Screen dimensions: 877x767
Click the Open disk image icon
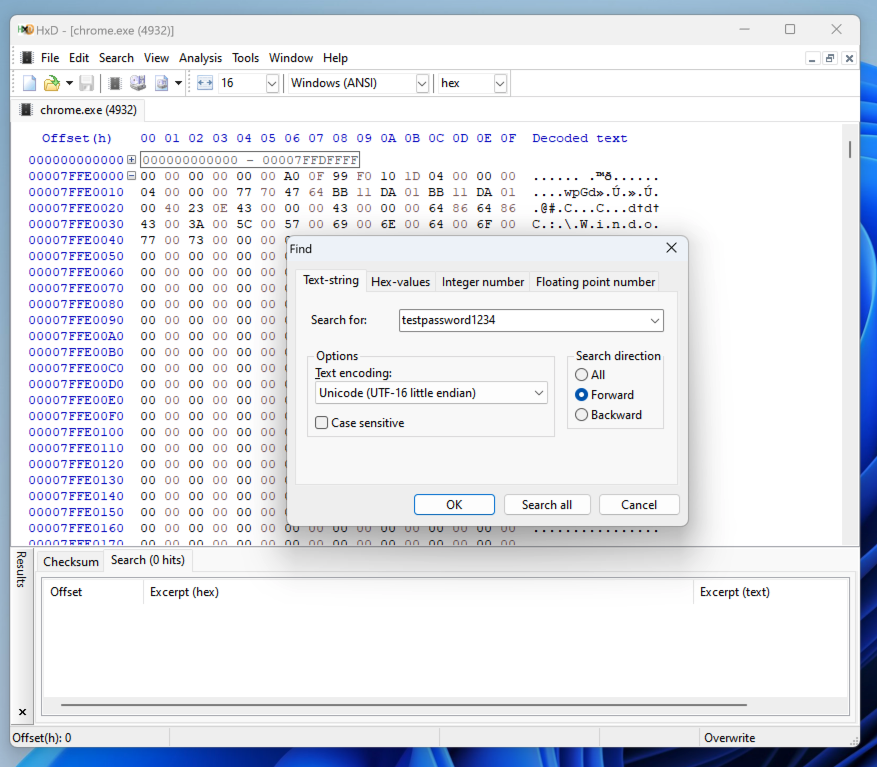(160, 83)
